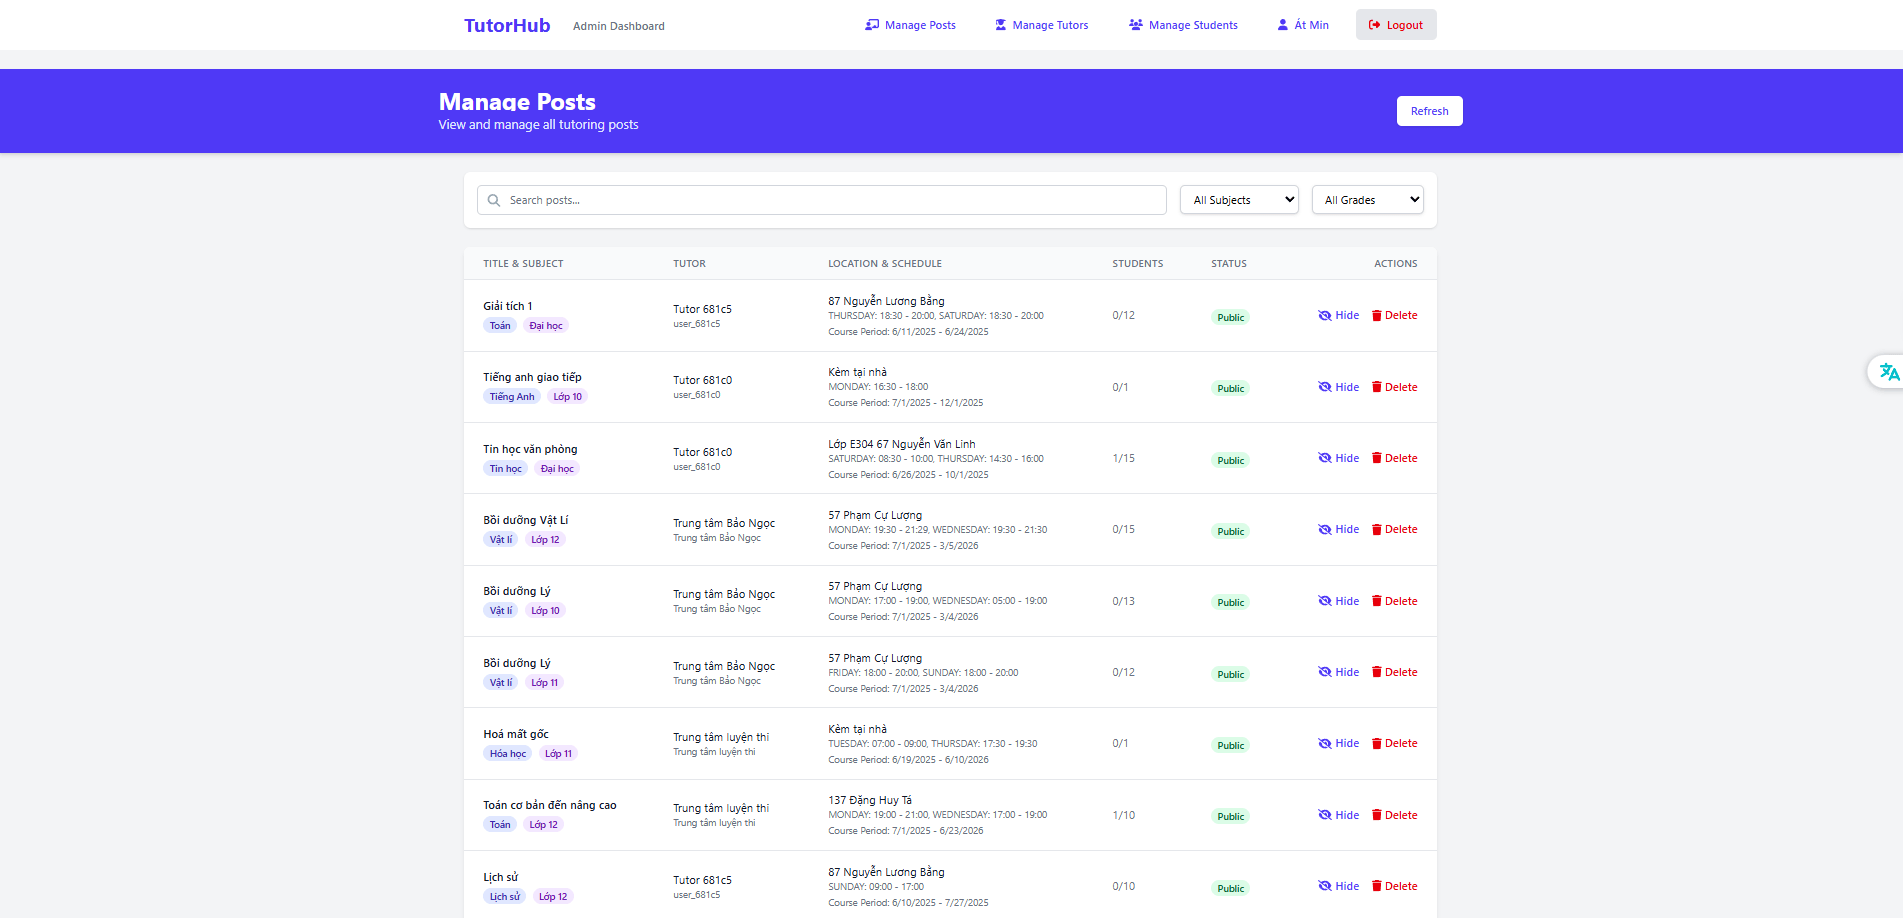Click the Admin Dashboard label
This screenshot has width=1903, height=918.
click(x=619, y=26)
